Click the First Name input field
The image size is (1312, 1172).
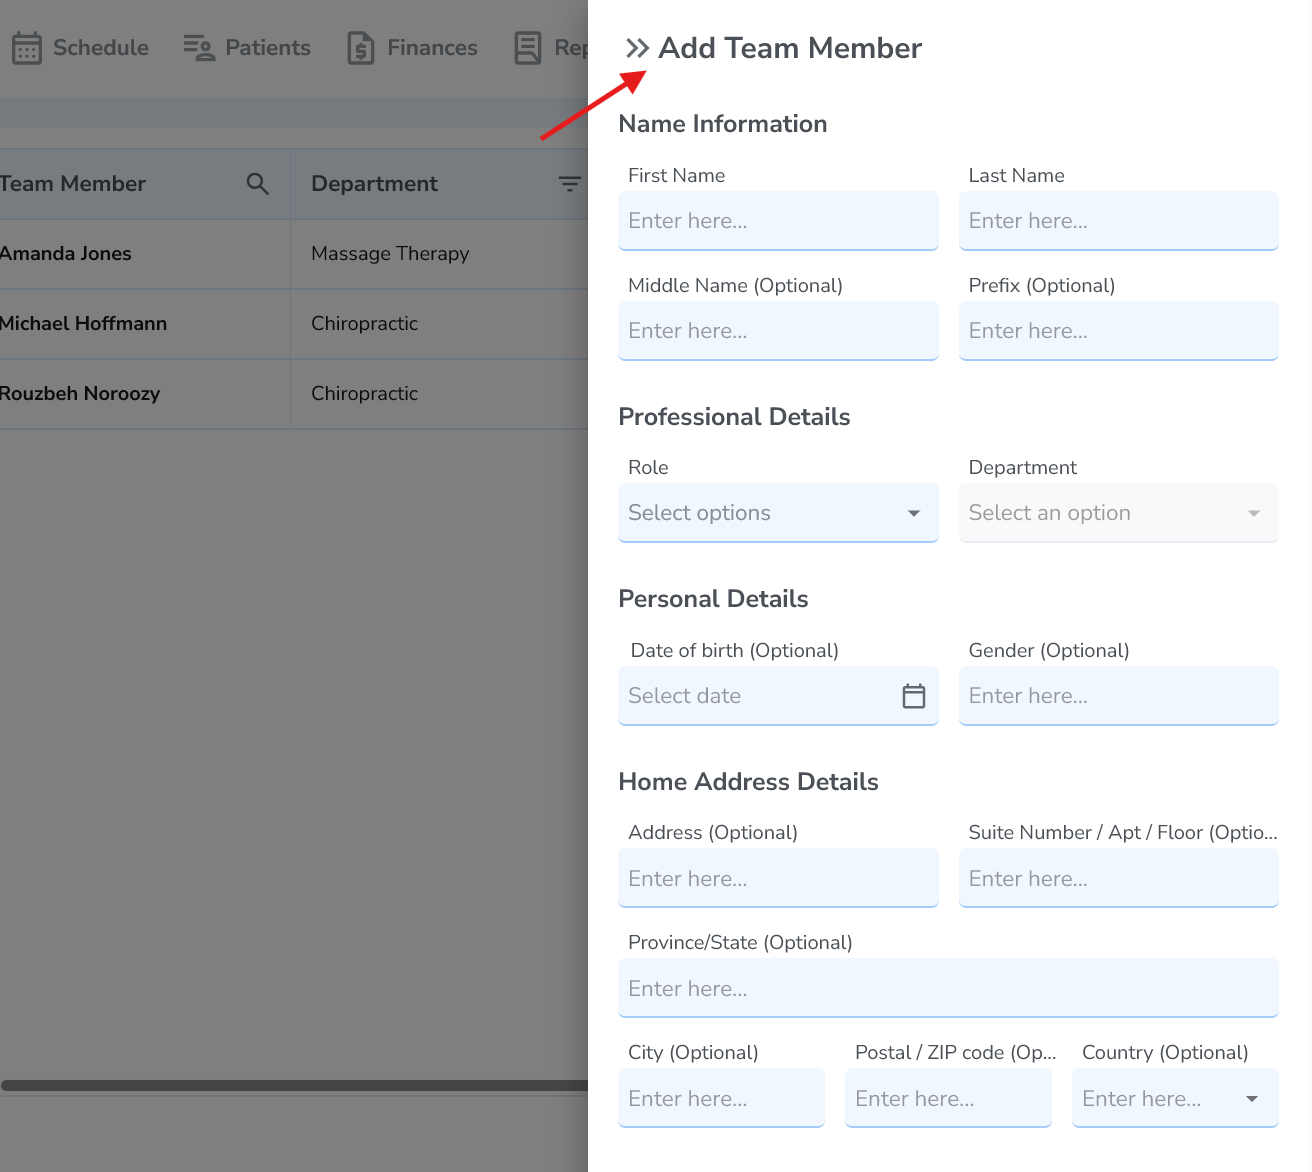coord(778,220)
